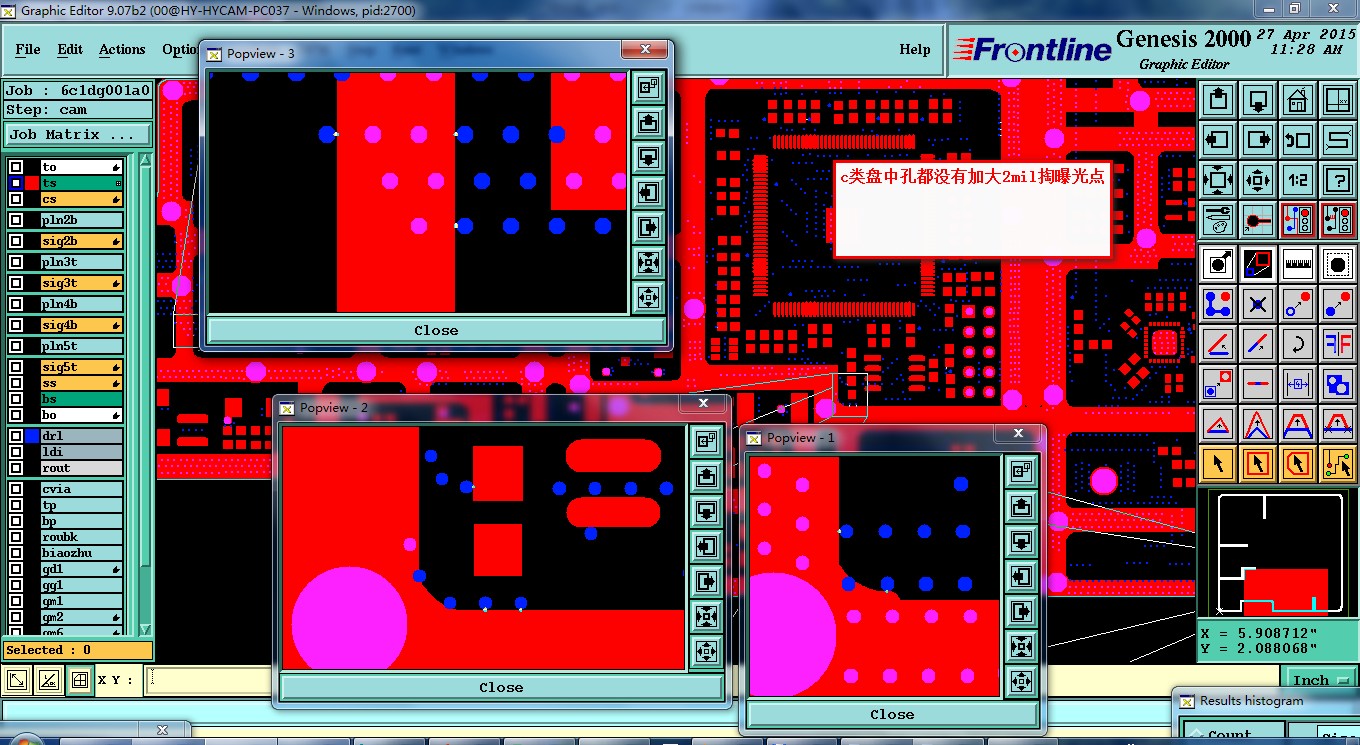
Task: Click the circular rotate arrow icon
Action: click(1298, 344)
